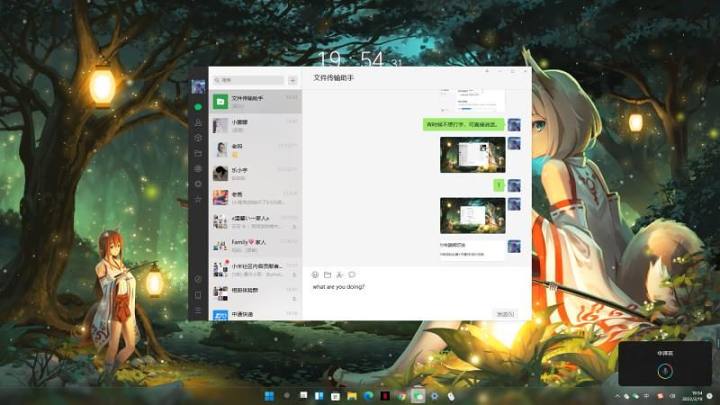The image size is (720, 405).
Task: Open the Favorites cube icon
Action: pos(198,138)
